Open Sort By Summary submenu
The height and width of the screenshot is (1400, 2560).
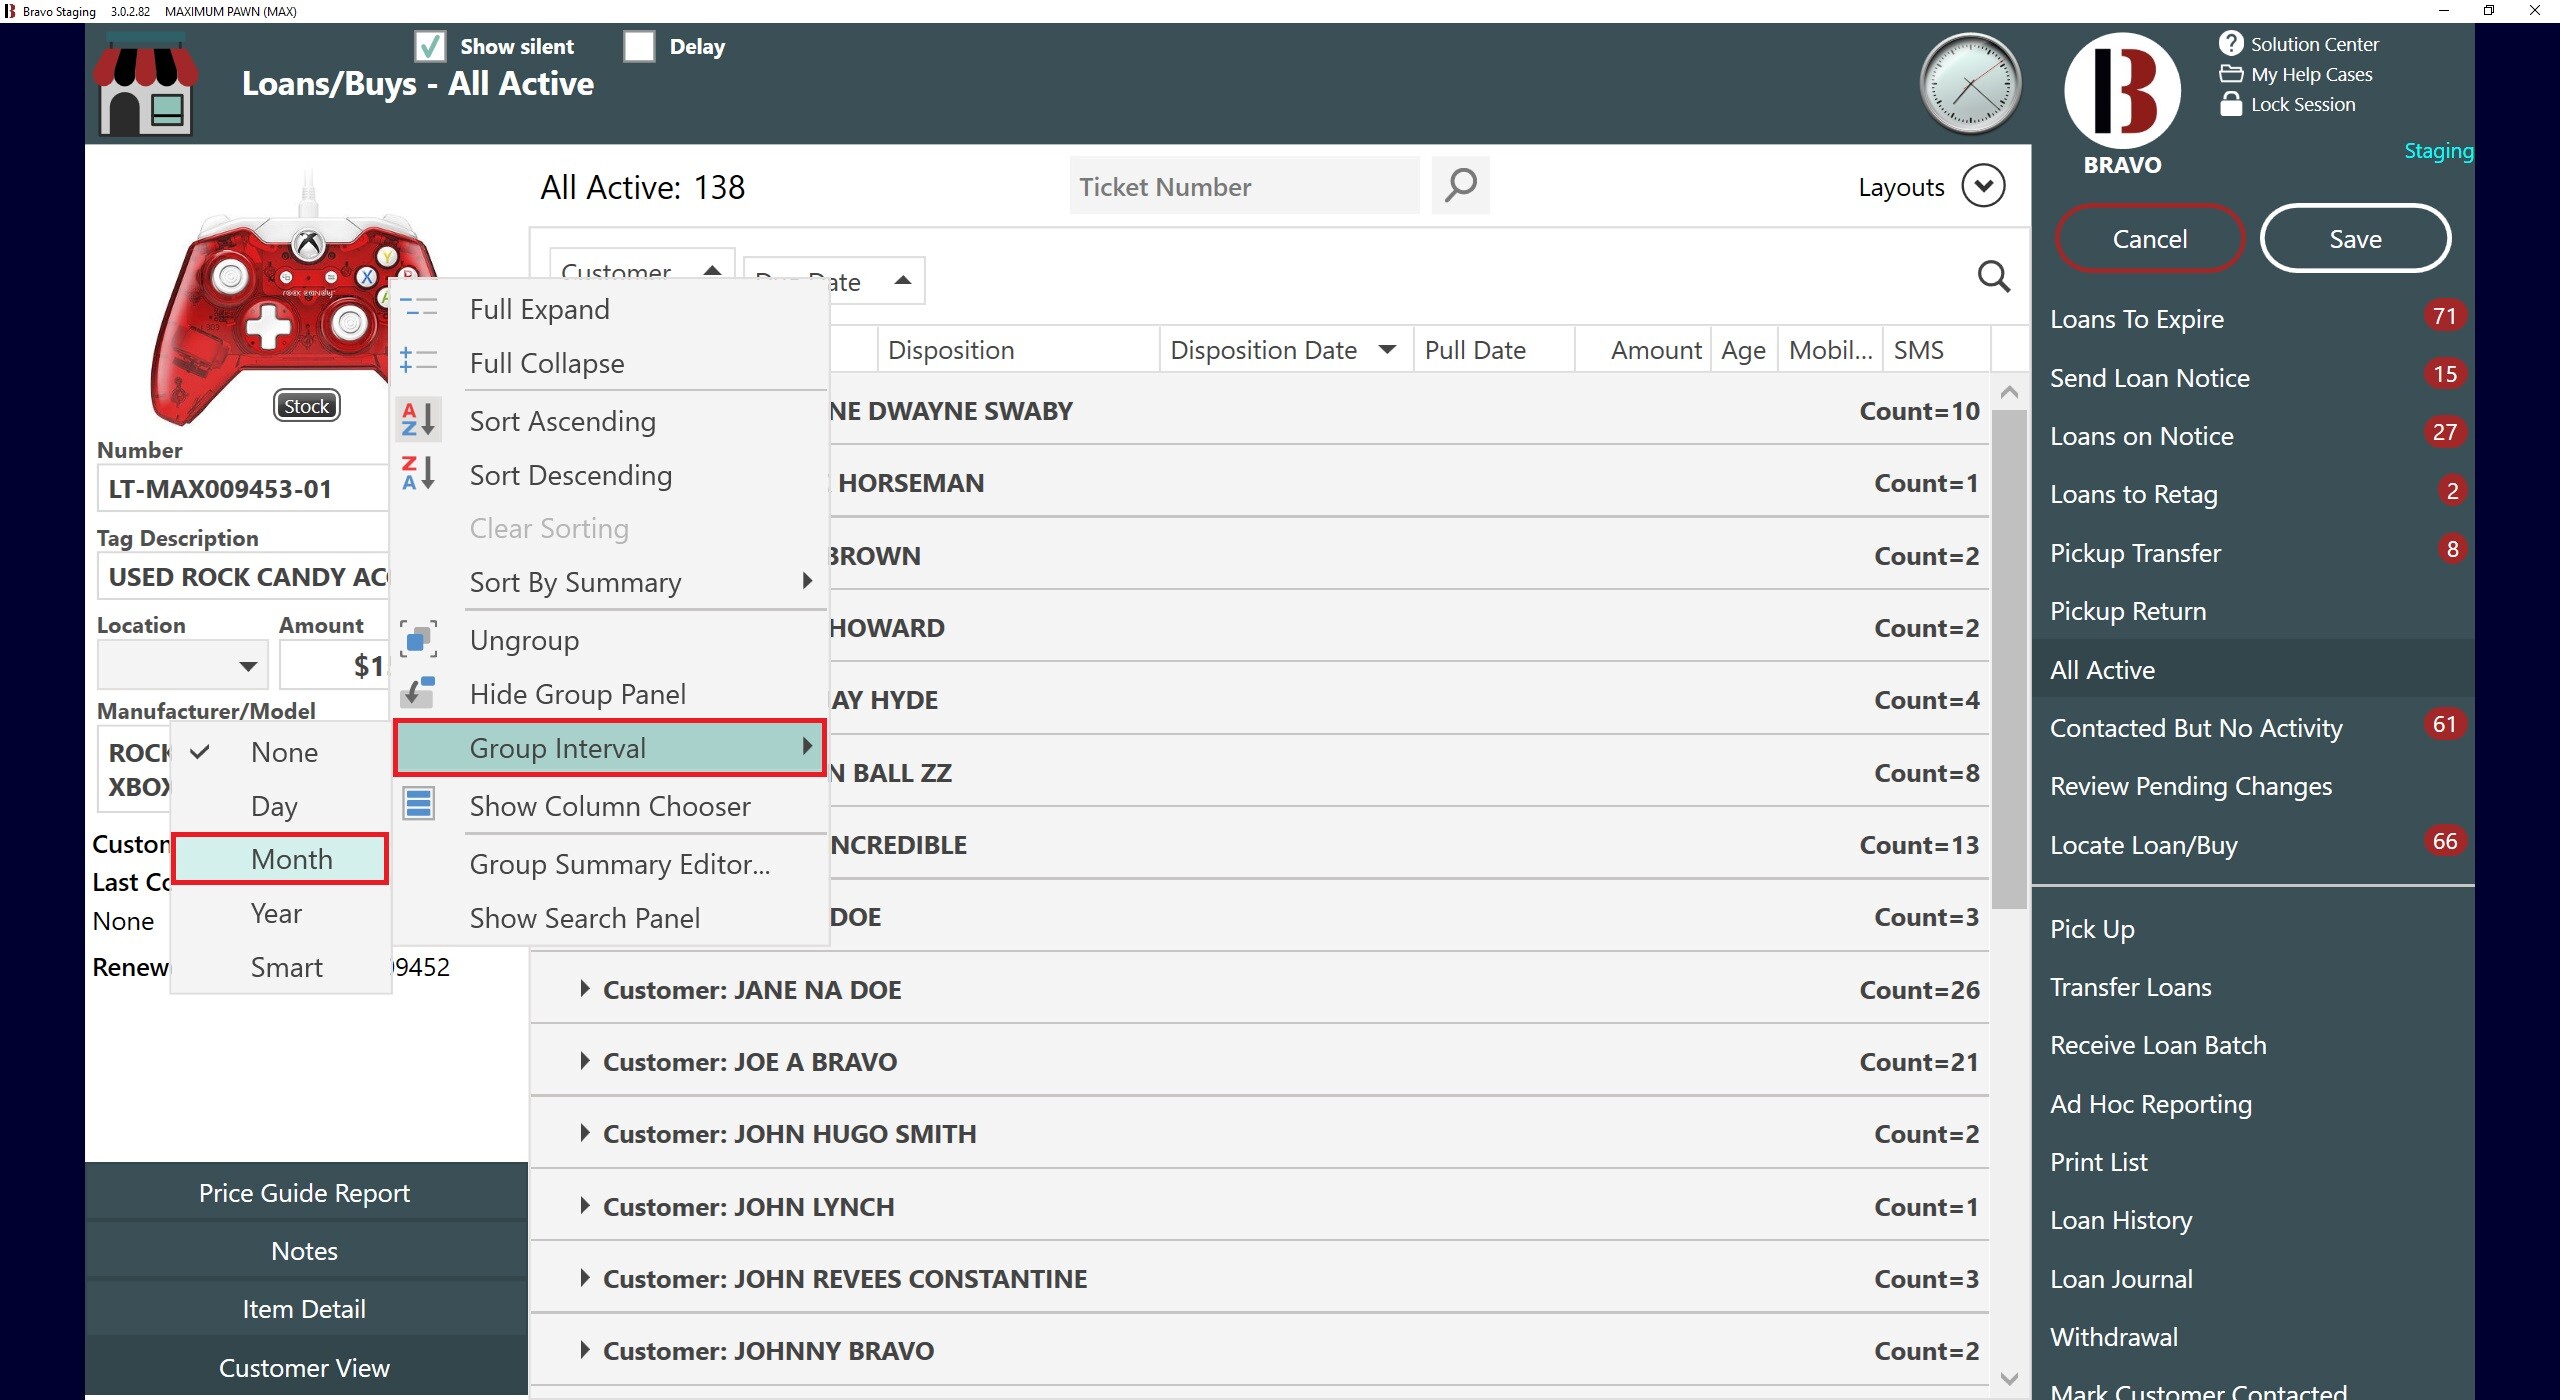point(610,582)
